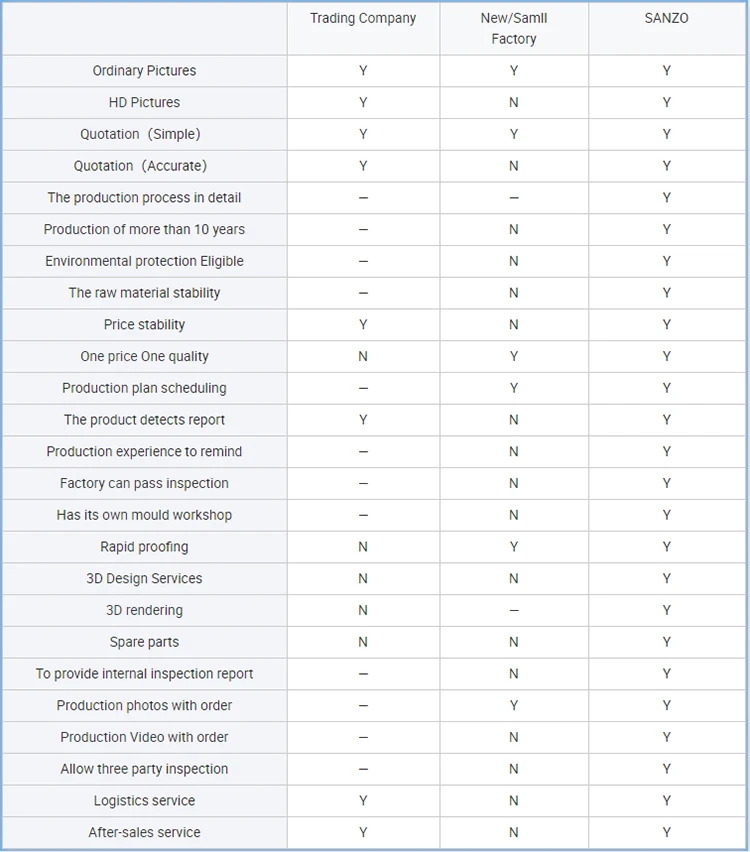
Task: Select the After-sales service row label
Action: coord(144,833)
